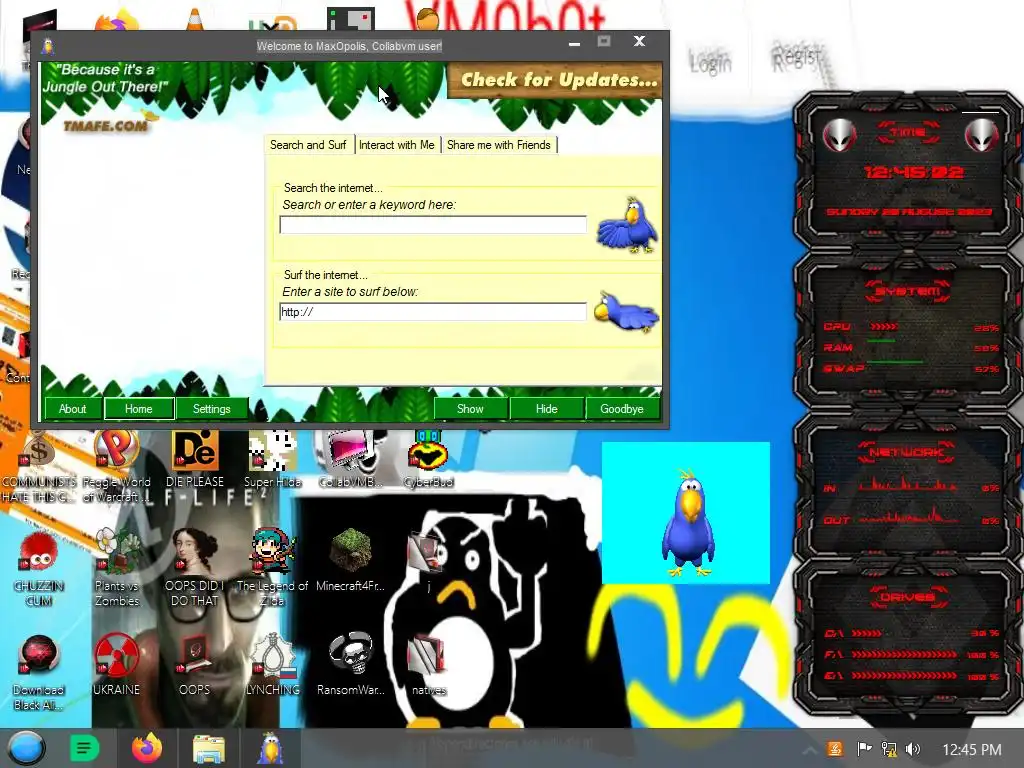Select the RansomWar skull desktop icon

(351, 665)
